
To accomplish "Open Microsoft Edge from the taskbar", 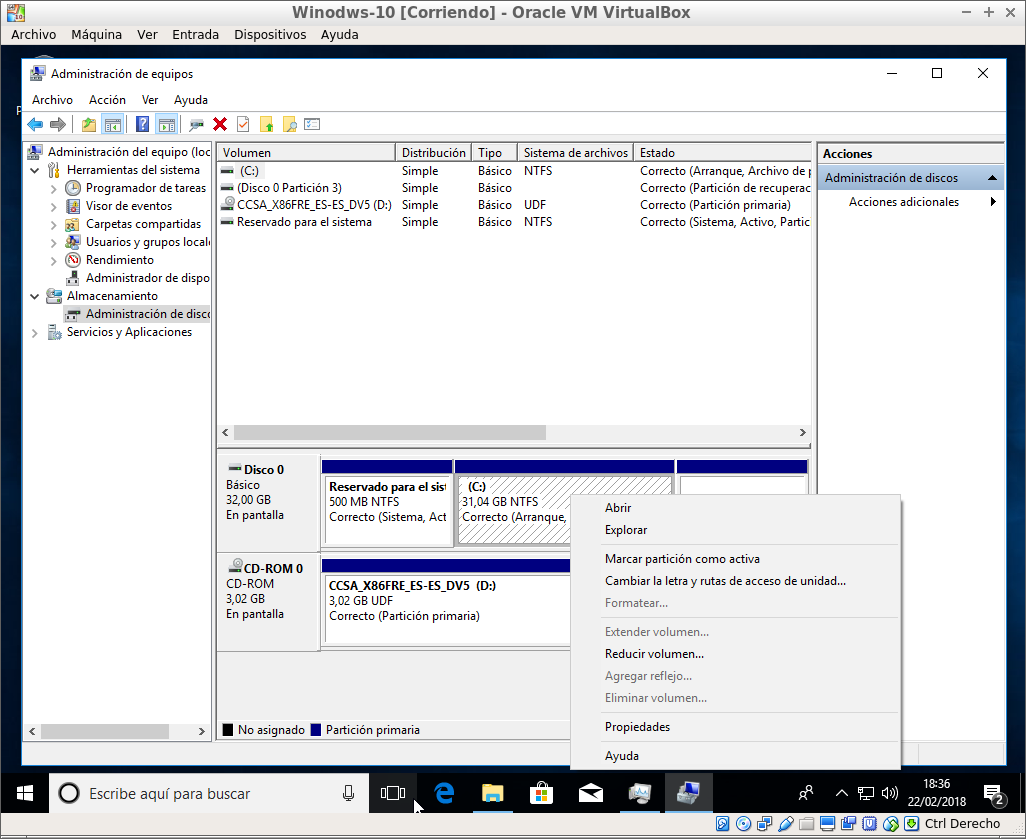I will (443, 792).
